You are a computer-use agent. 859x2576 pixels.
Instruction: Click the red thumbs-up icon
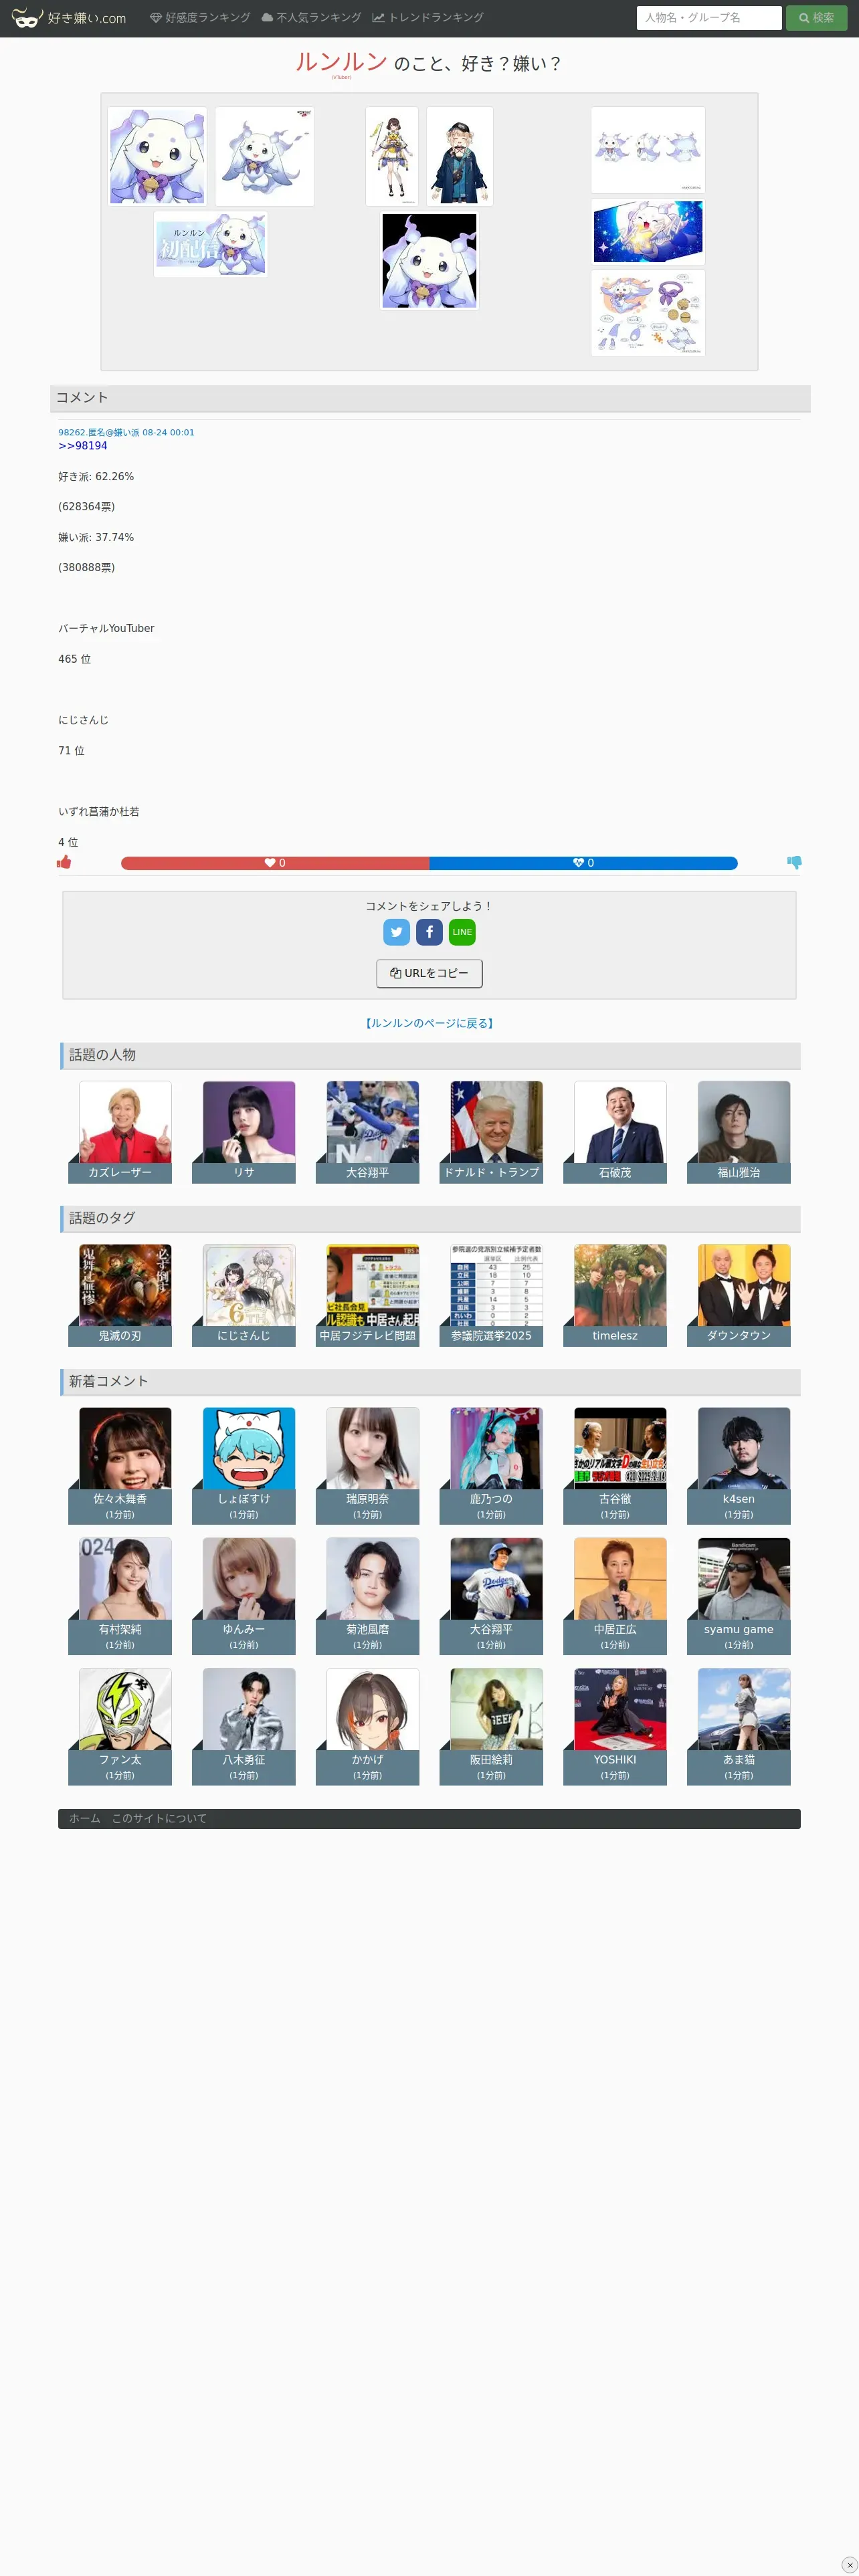pos(64,862)
